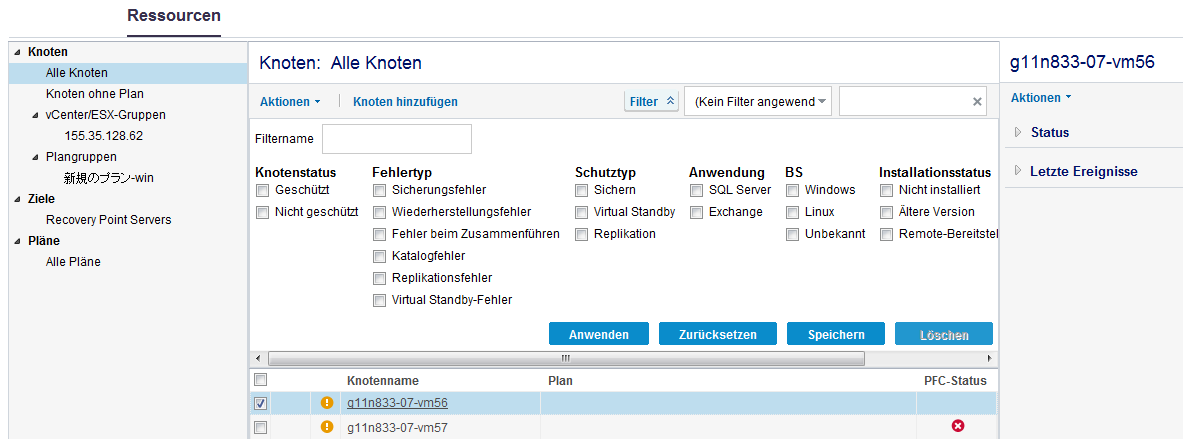Click the Knoten hinzufügen link
Viewport: 1183px width, 439px height.
click(405, 102)
